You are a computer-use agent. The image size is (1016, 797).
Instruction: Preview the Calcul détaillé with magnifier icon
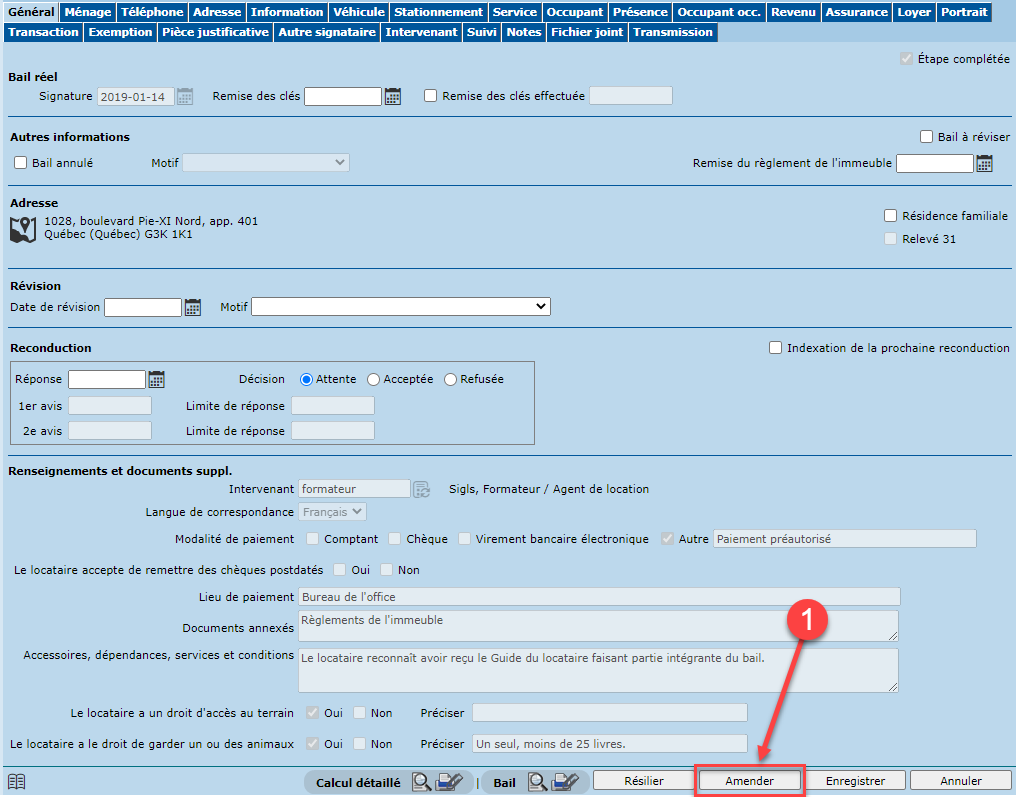(x=421, y=782)
